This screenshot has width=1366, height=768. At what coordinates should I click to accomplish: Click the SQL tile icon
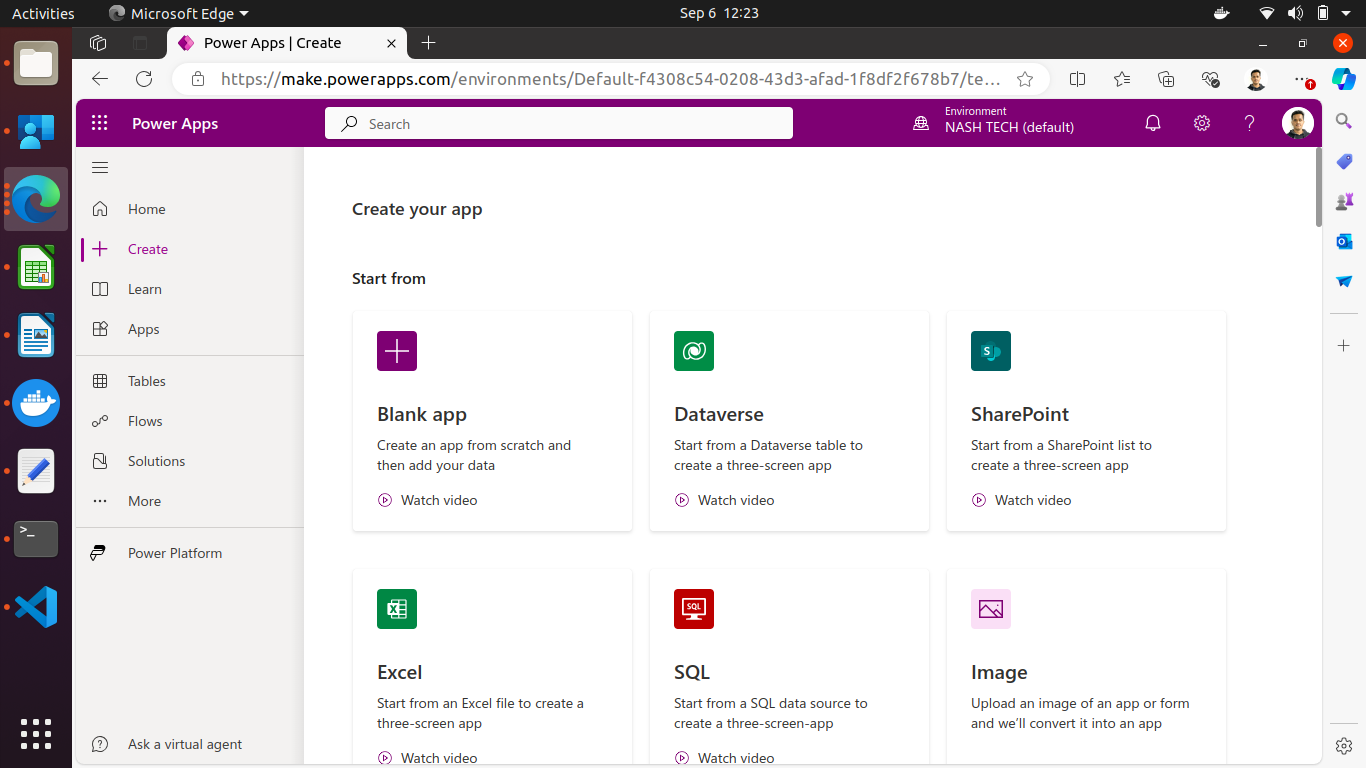694,609
